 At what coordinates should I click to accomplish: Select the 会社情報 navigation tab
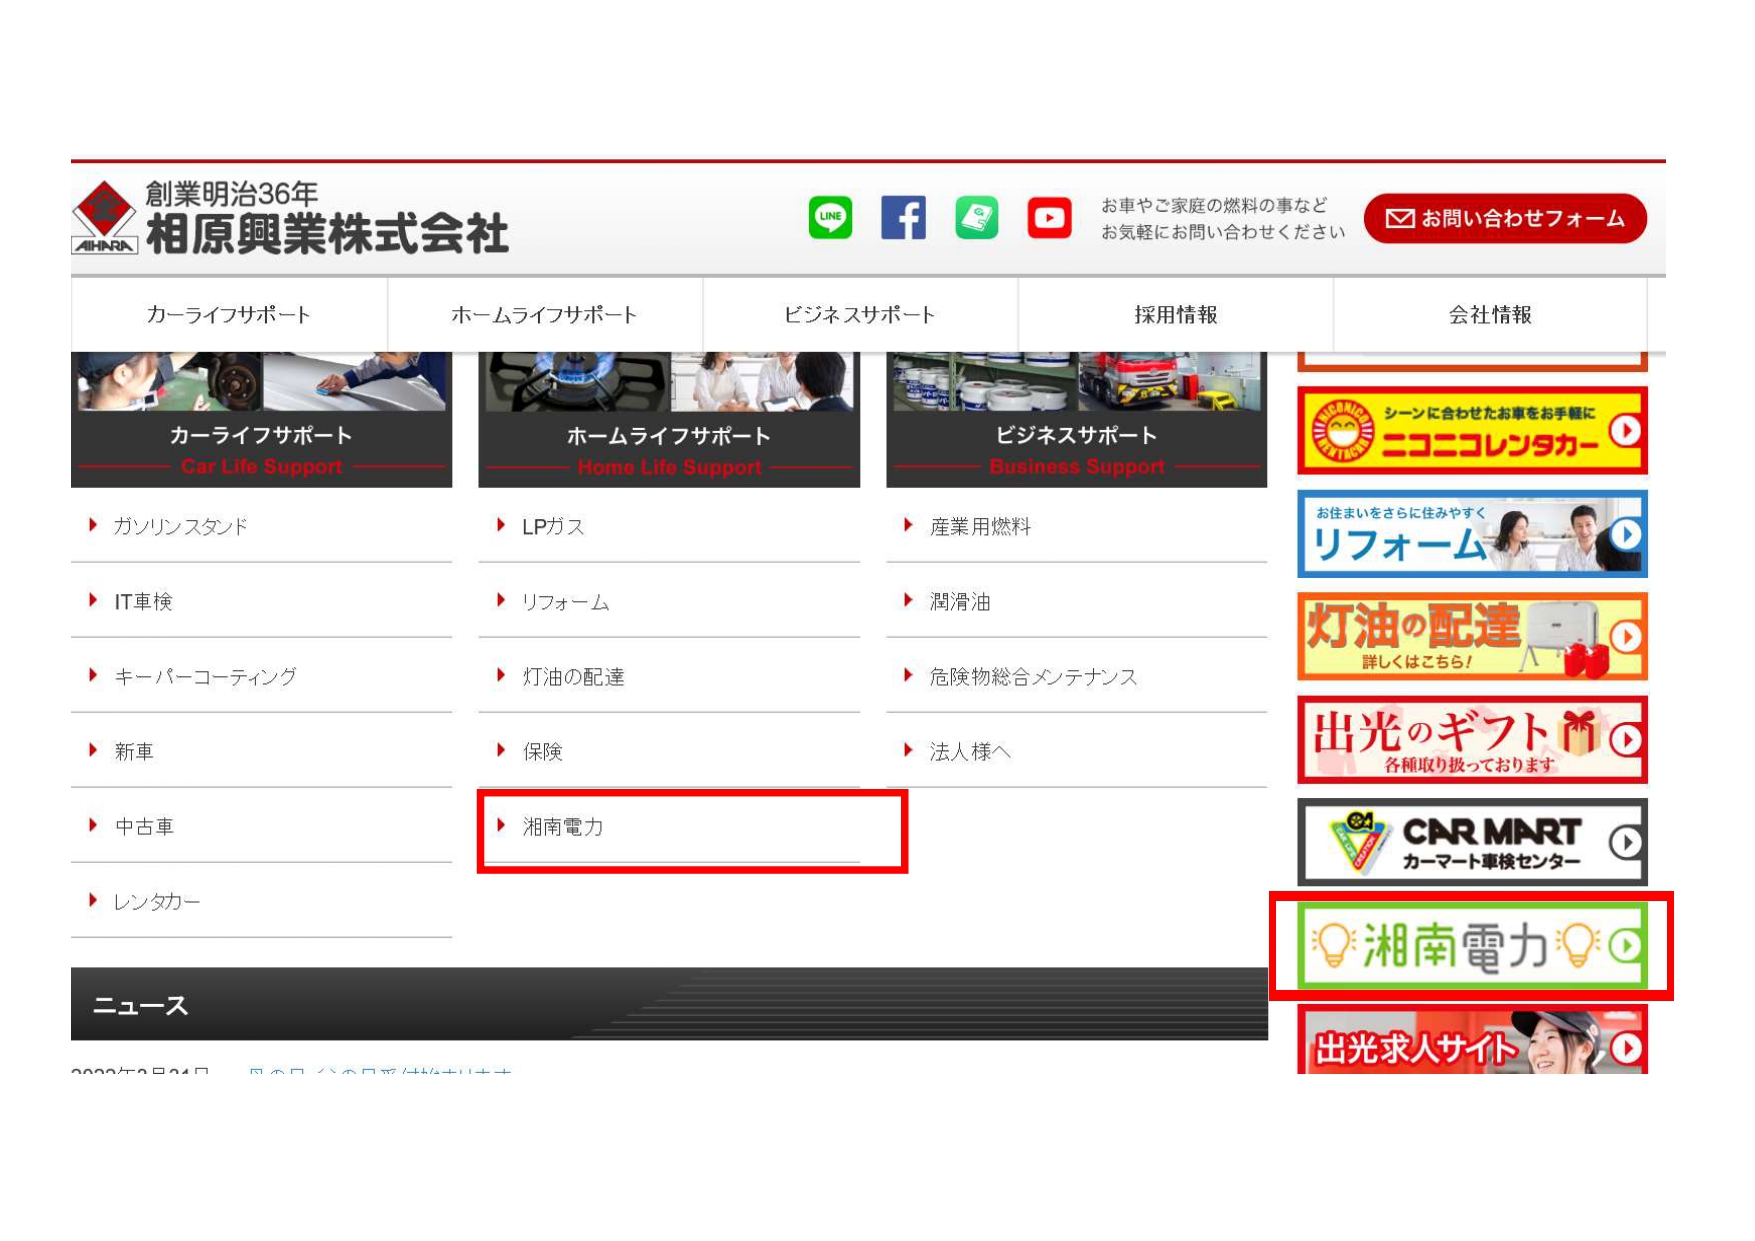click(1490, 315)
